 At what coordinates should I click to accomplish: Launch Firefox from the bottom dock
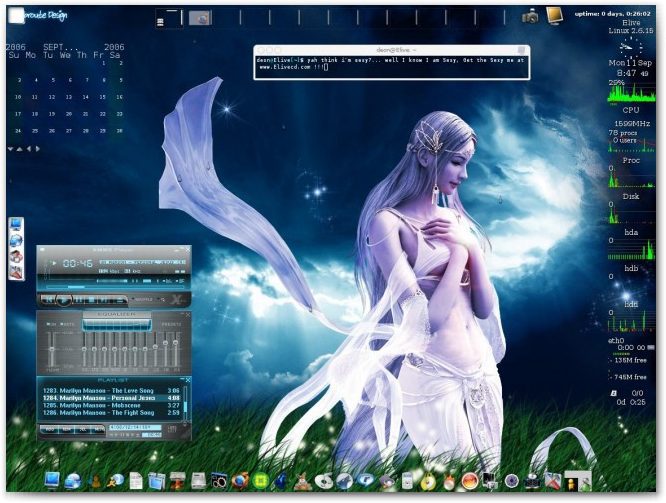coord(240,481)
